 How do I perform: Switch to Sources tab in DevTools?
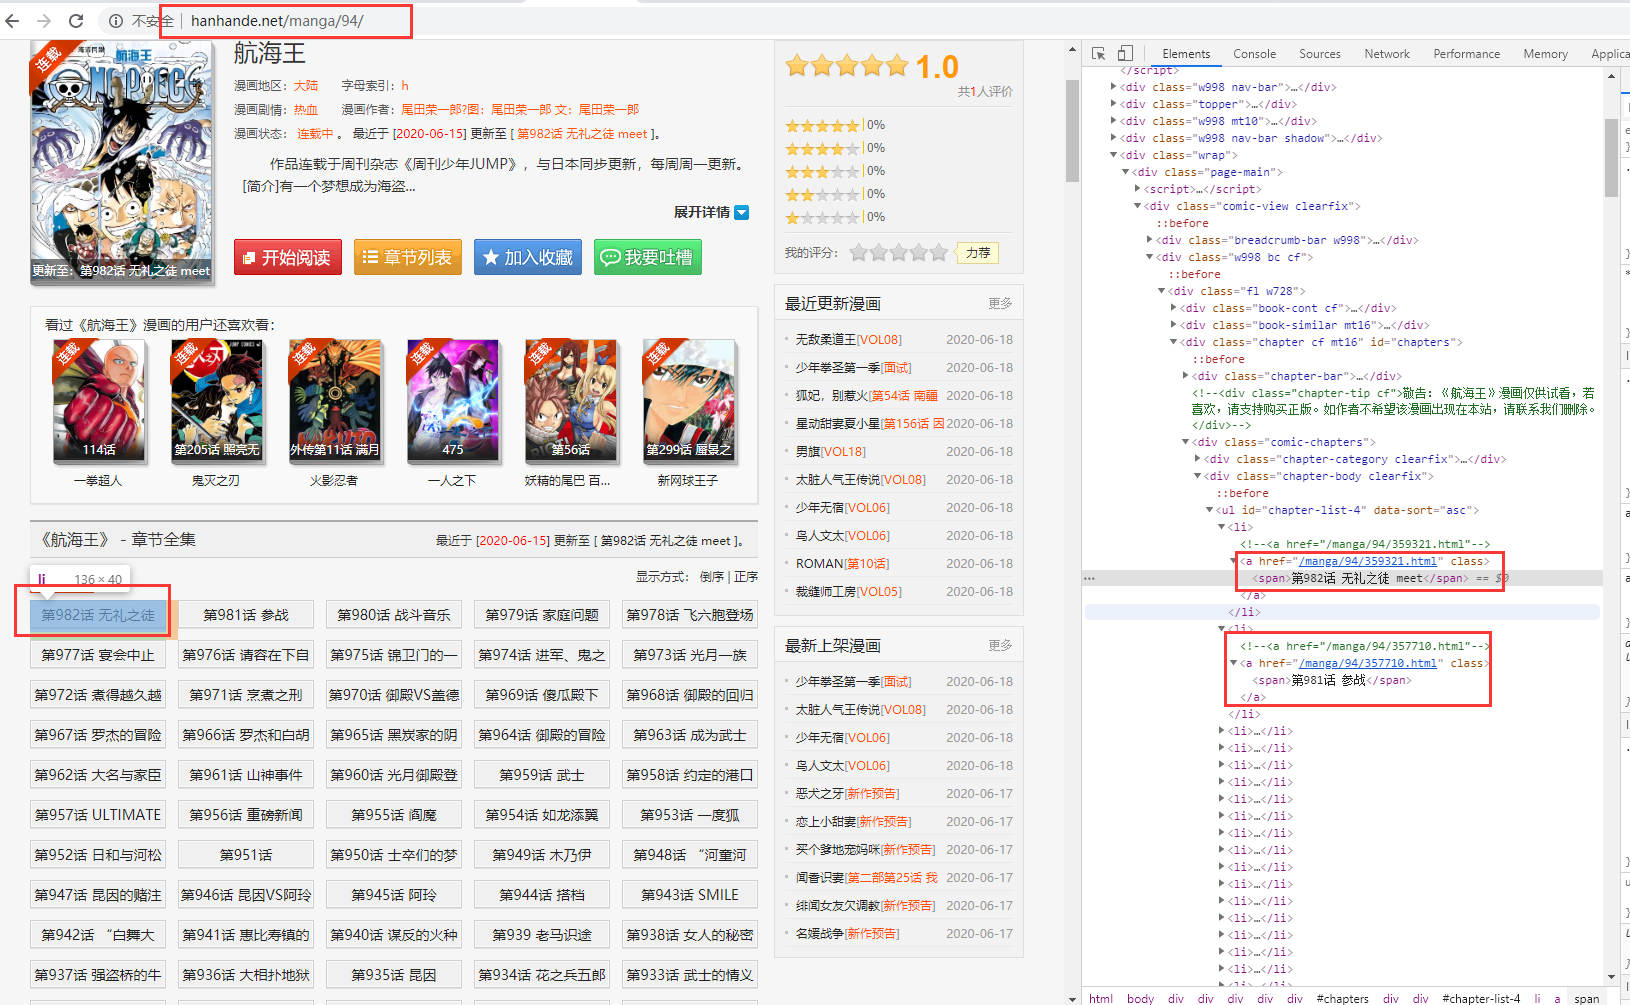click(x=1320, y=54)
